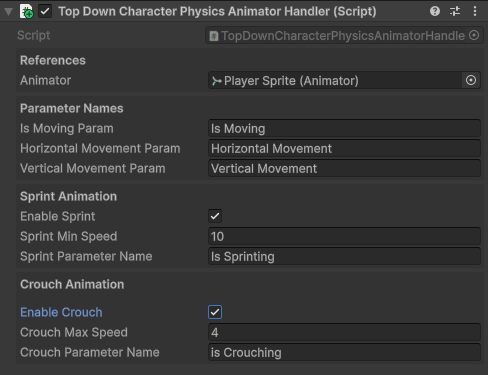Viewport: 488px width, 375px height.
Task: Click the component title Top Down Character Physics Animator Handler
Action: [217, 11]
